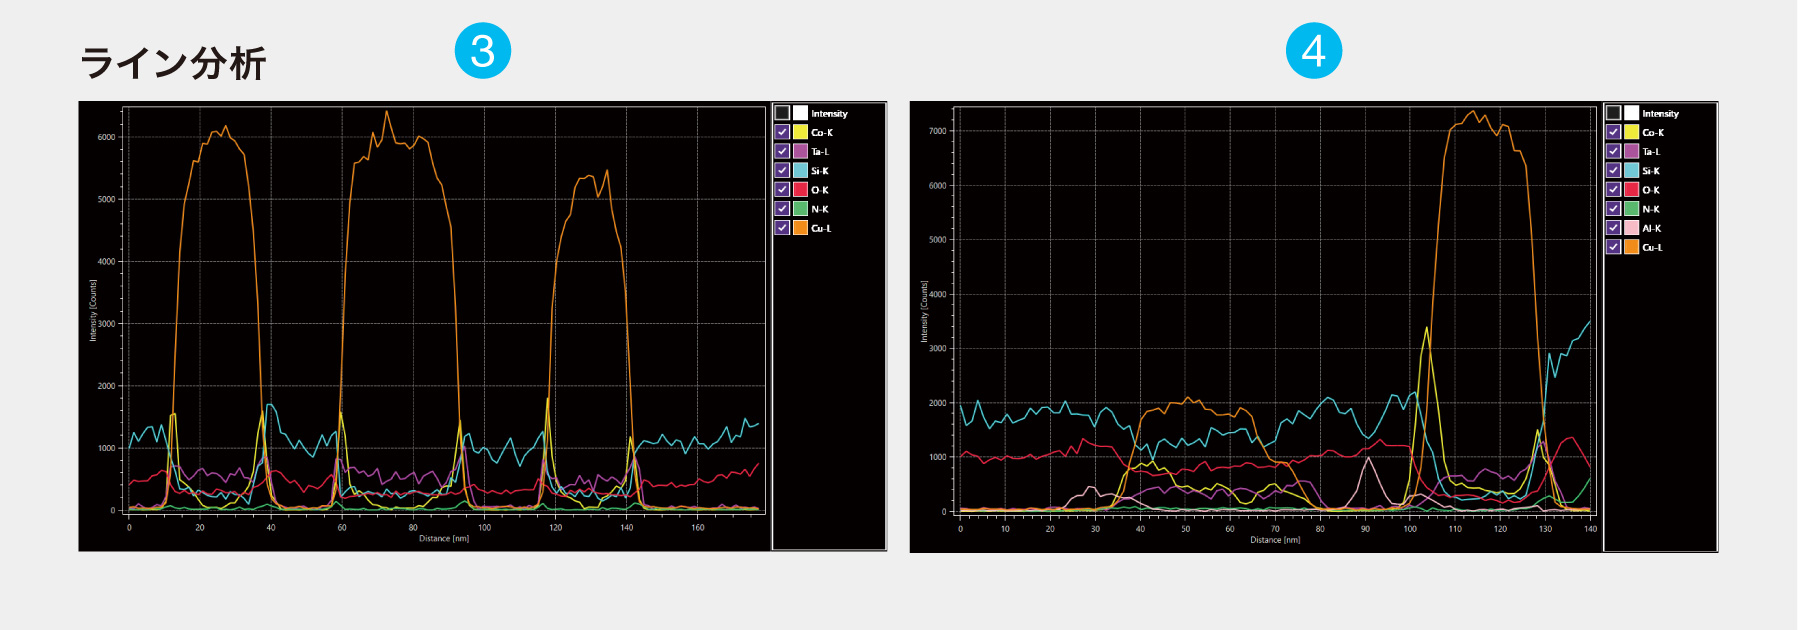The image size is (1799, 630).
Task: Click 'Intensity [Counts]' axis title of right chart
Action: 924,311
